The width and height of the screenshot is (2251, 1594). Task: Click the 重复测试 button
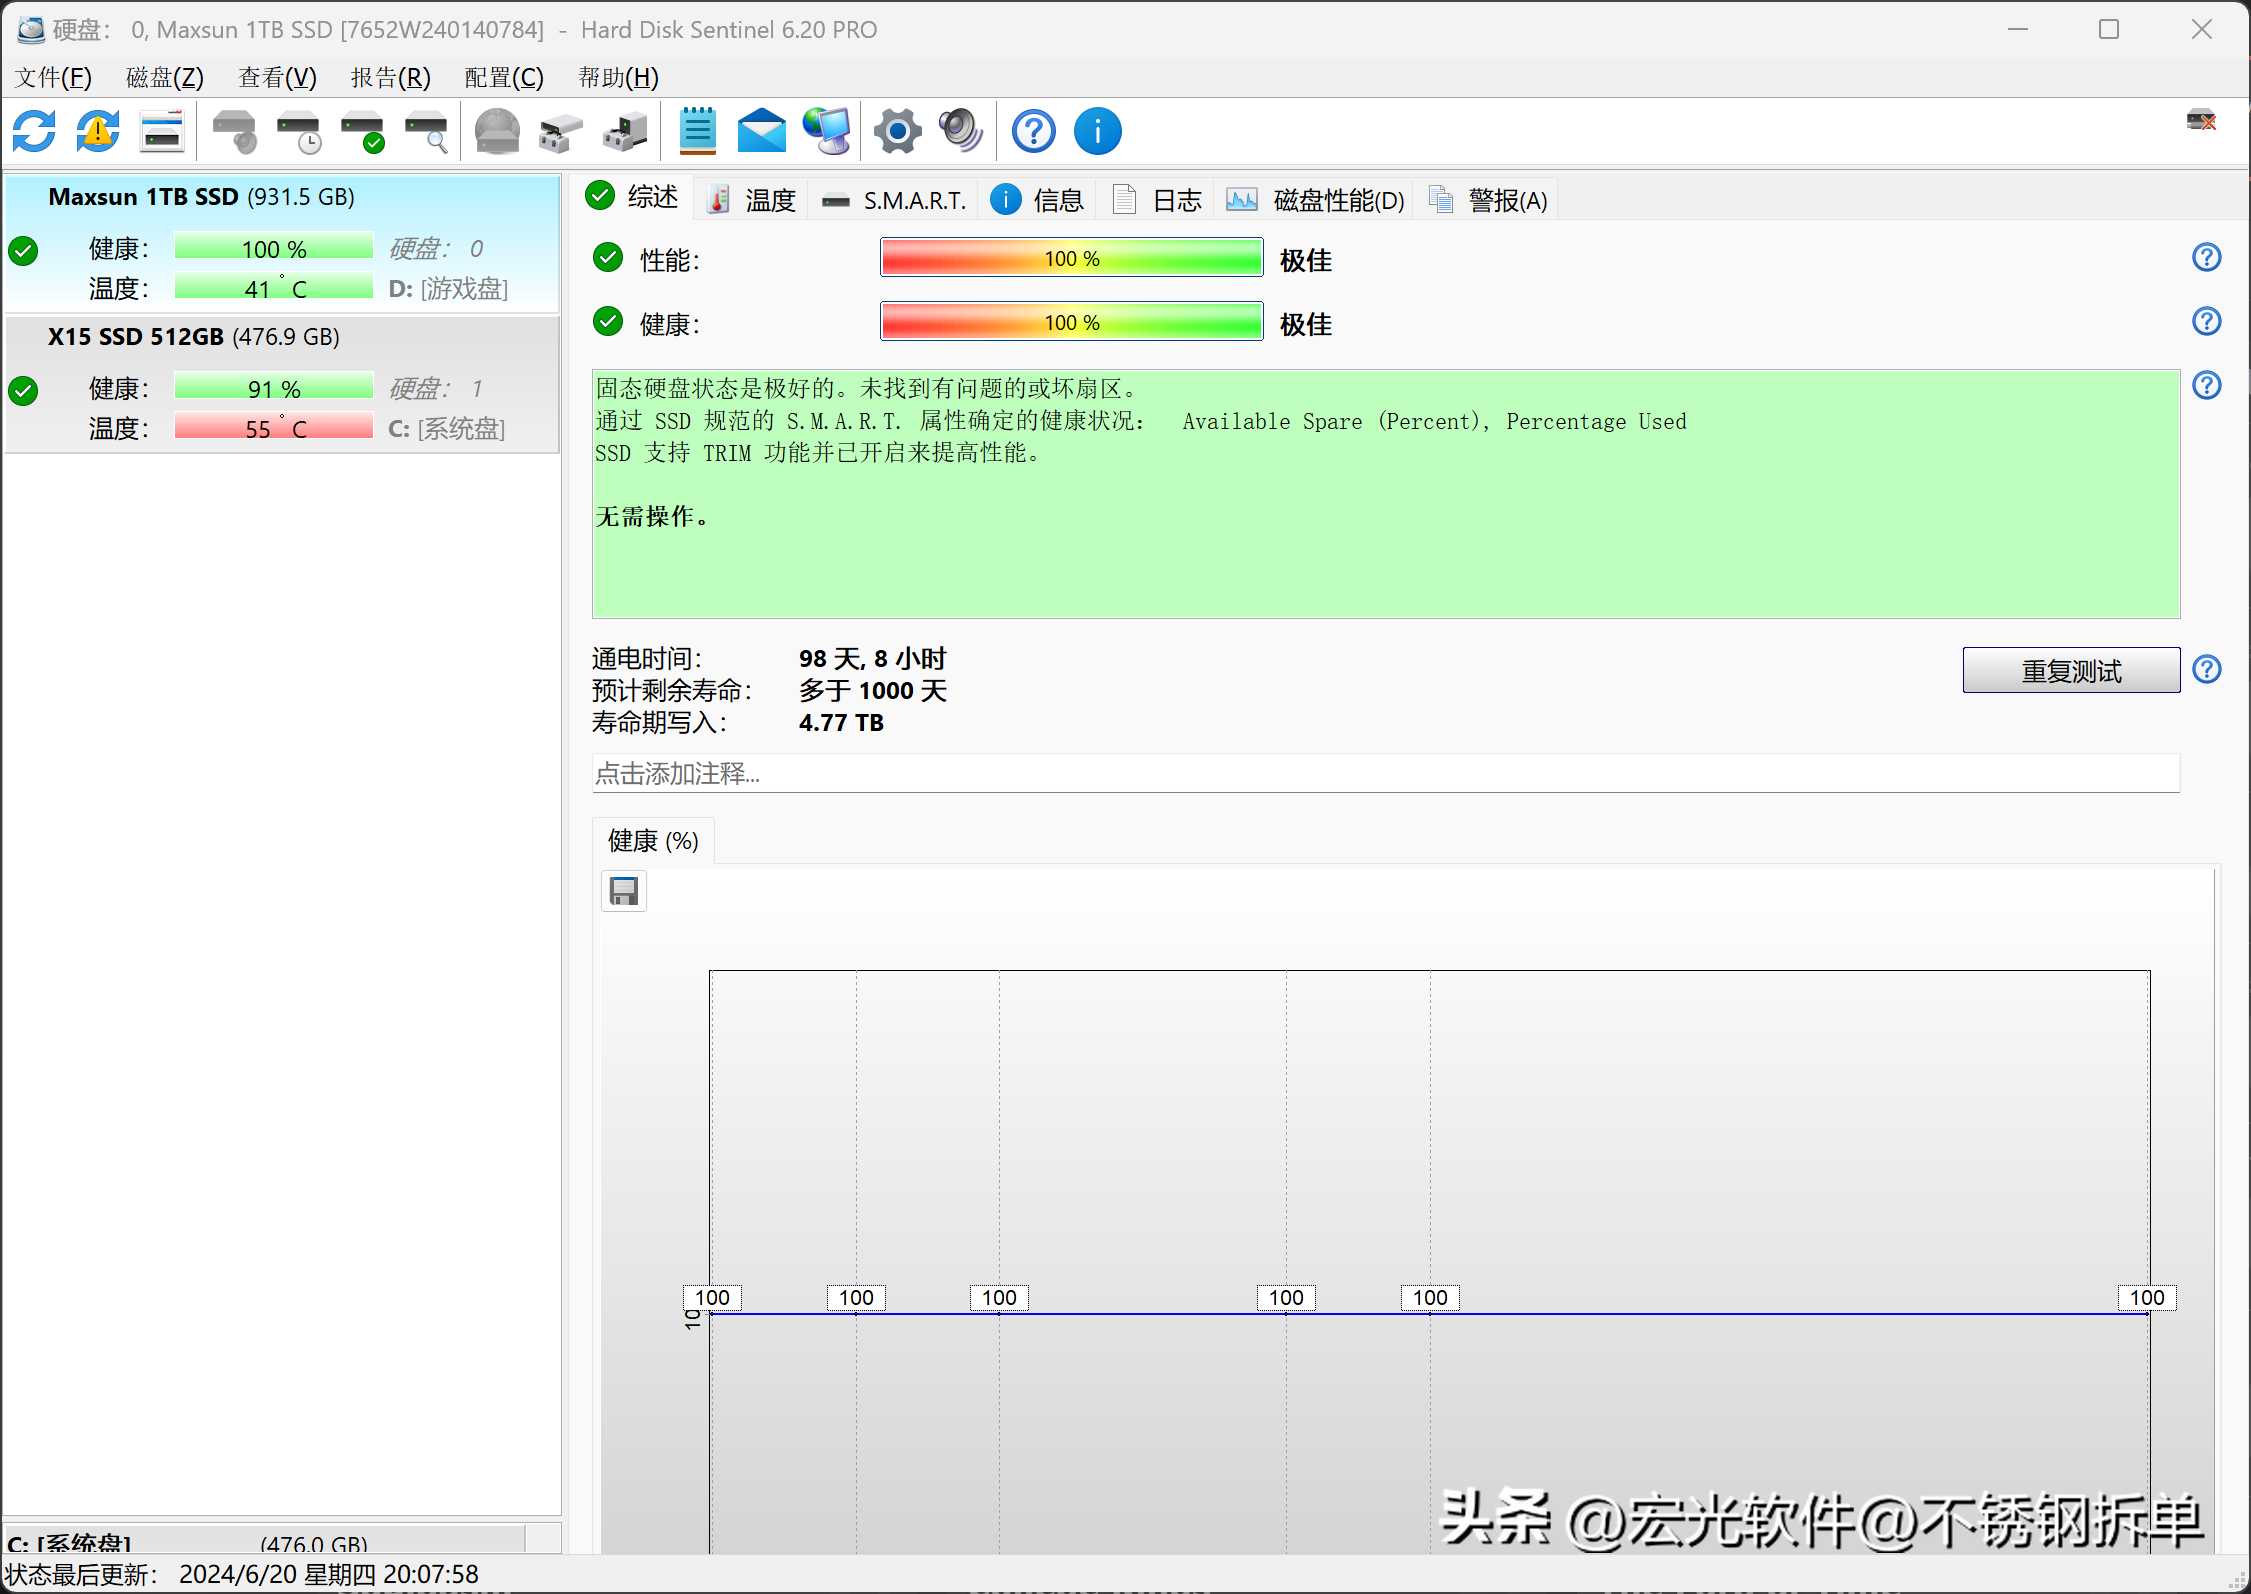tap(2071, 671)
